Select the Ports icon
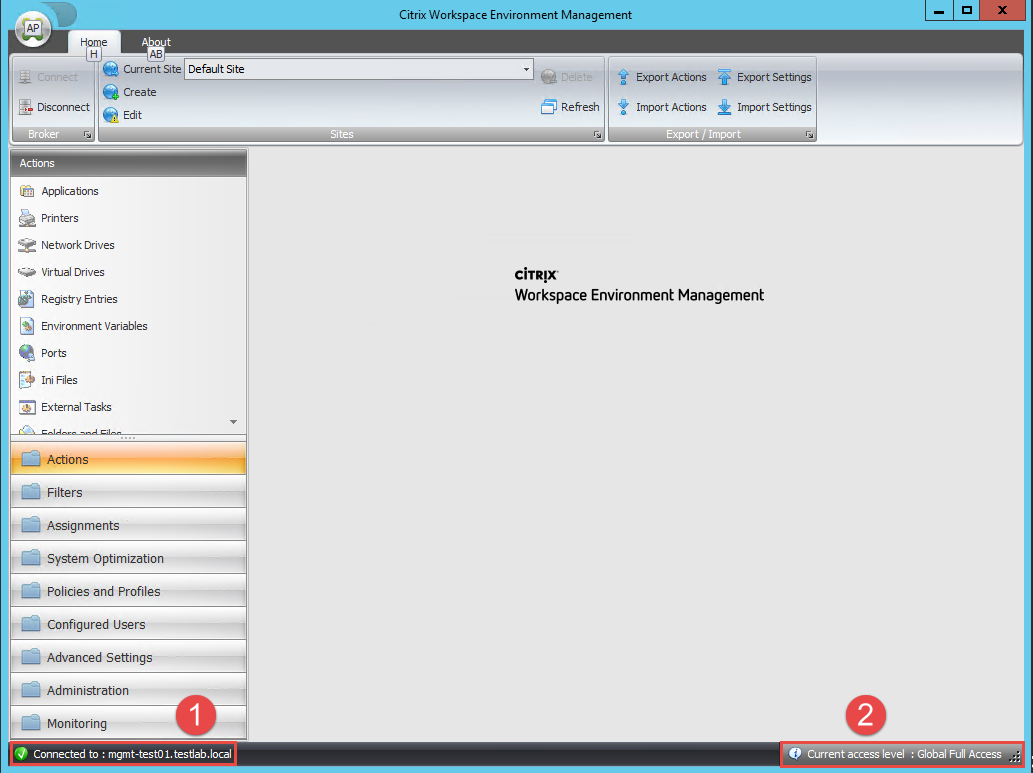Image resolution: width=1033 pixels, height=773 pixels. coord(27,353)
